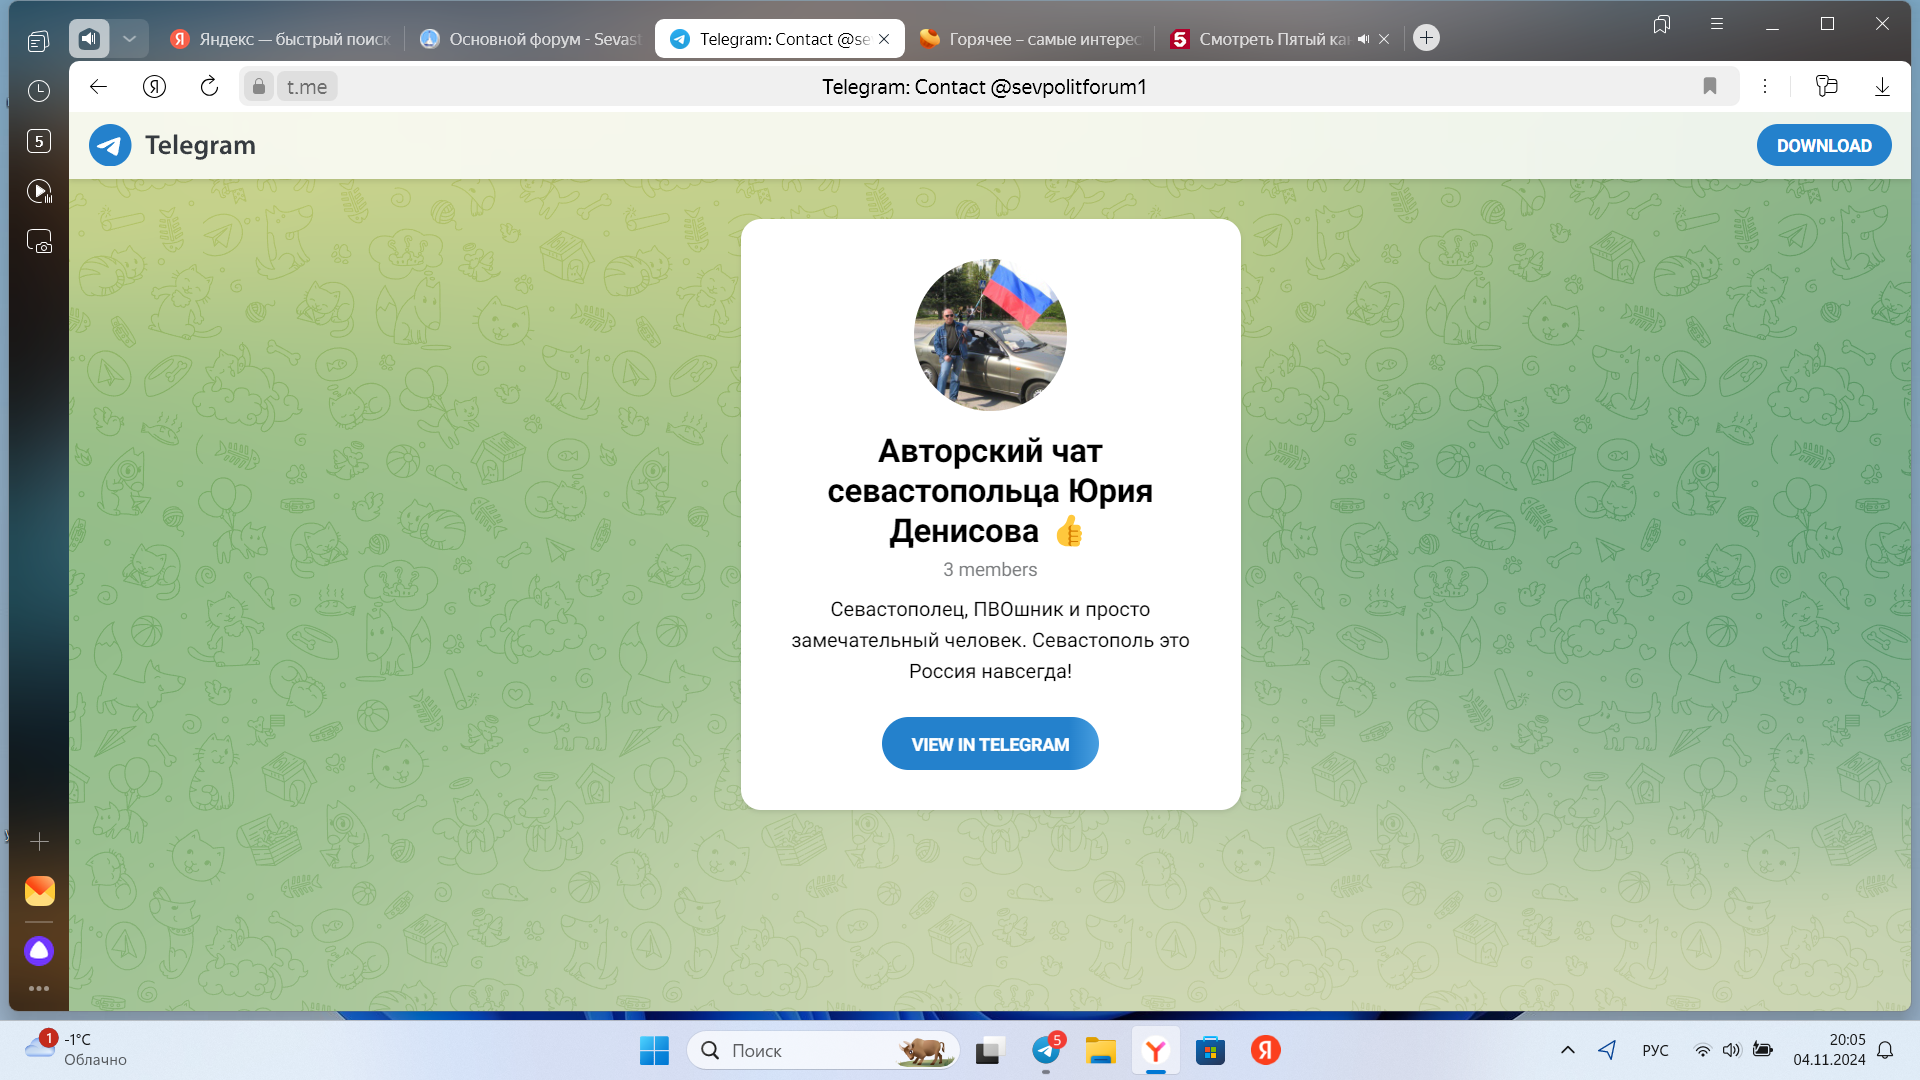Expand dropdown arrow next to speaker button
The height and width of the screenshot is (1080, 1920).
[x=129, y=39]
